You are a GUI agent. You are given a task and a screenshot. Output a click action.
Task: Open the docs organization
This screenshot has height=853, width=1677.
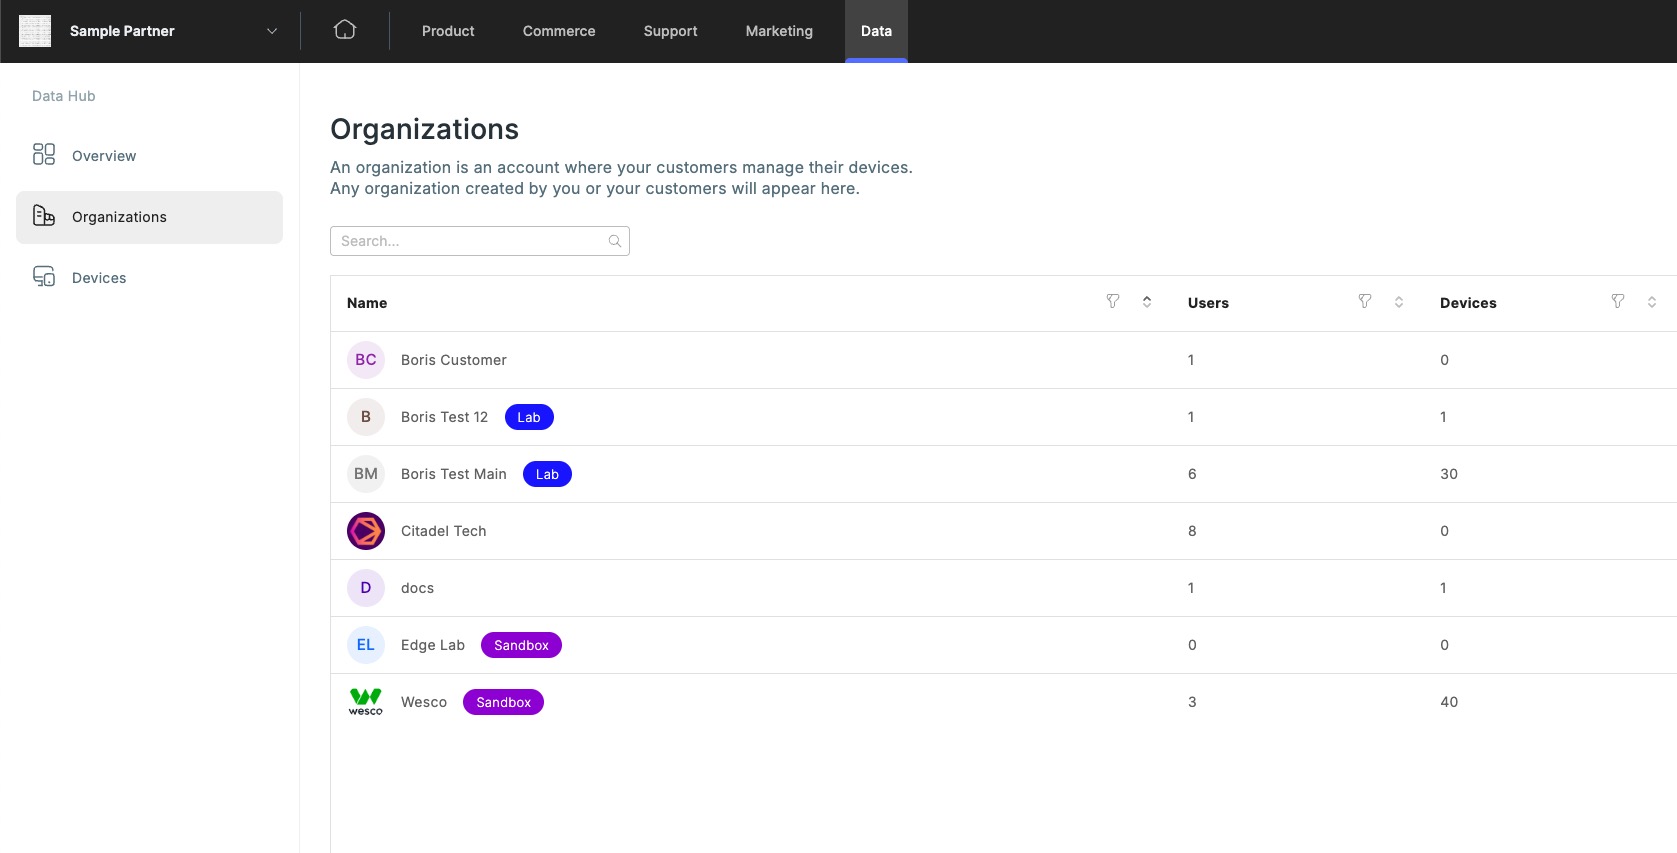pos(417,588)
